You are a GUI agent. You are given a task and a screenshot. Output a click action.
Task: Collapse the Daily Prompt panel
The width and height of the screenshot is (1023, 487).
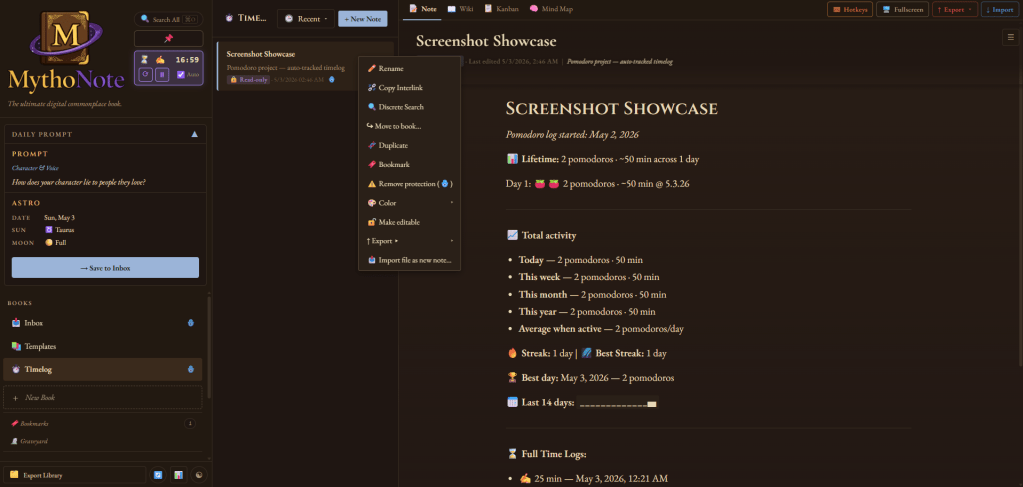tap(194, 134)
